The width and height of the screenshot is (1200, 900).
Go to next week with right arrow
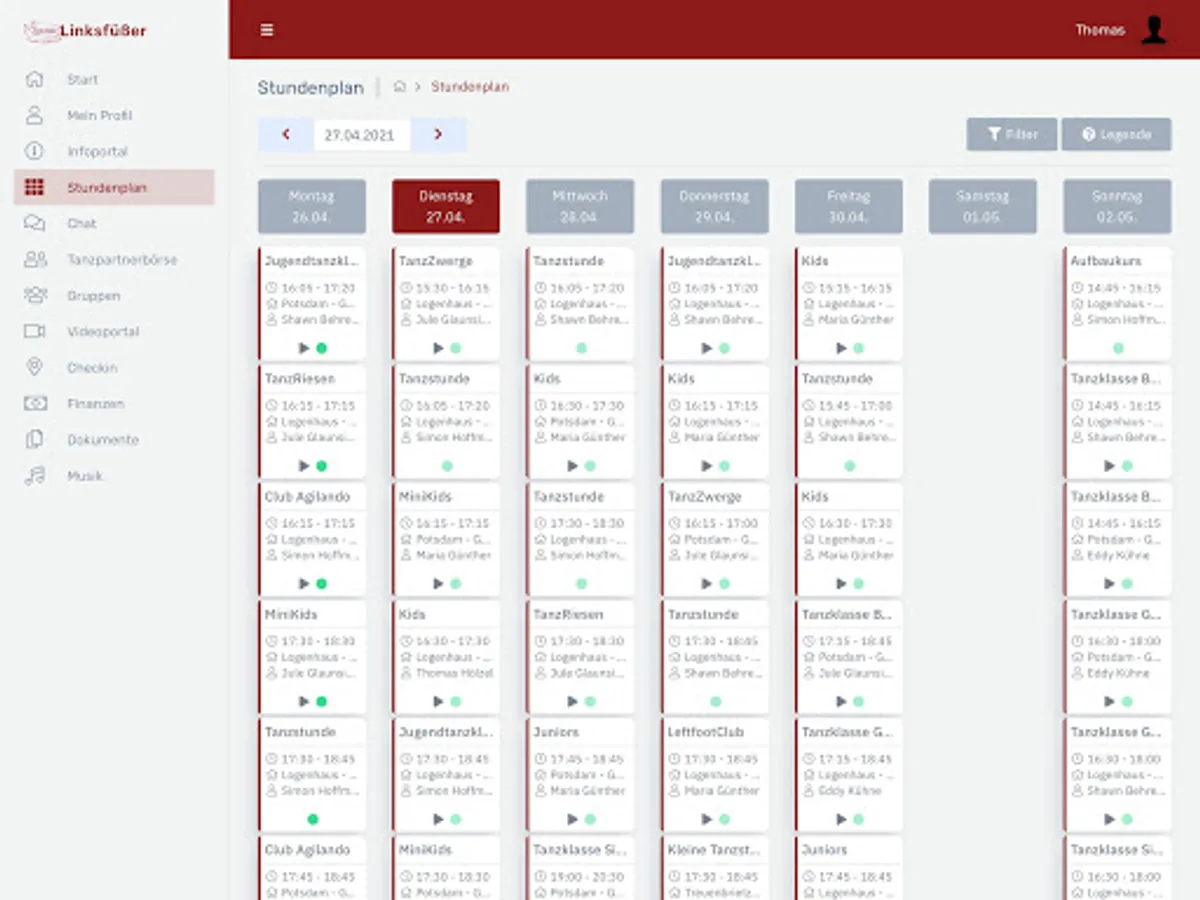tap(438, 135)
